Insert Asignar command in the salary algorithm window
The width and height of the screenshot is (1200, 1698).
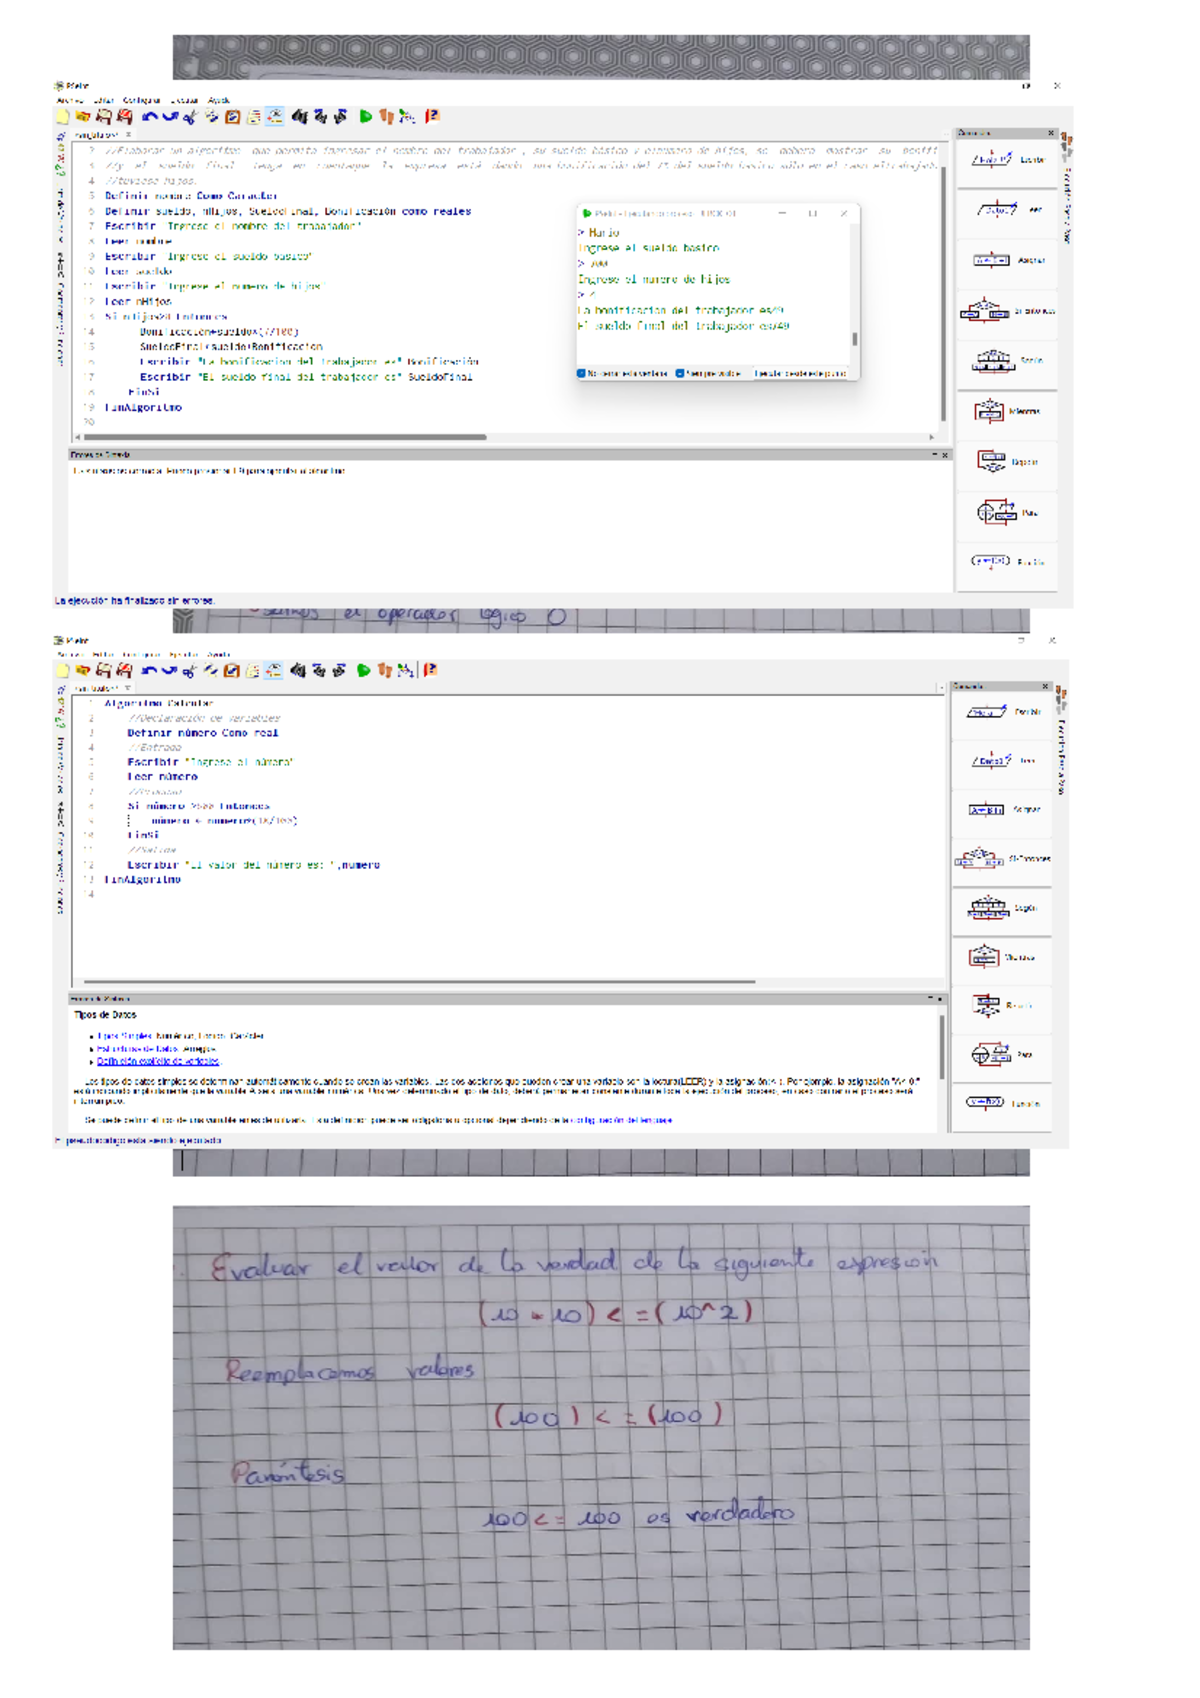991,260
